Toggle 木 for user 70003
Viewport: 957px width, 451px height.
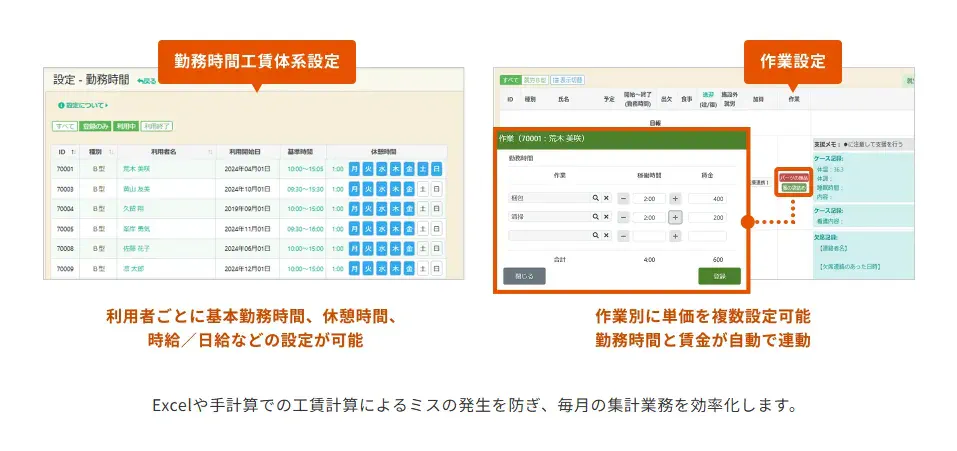coord(395,189)
